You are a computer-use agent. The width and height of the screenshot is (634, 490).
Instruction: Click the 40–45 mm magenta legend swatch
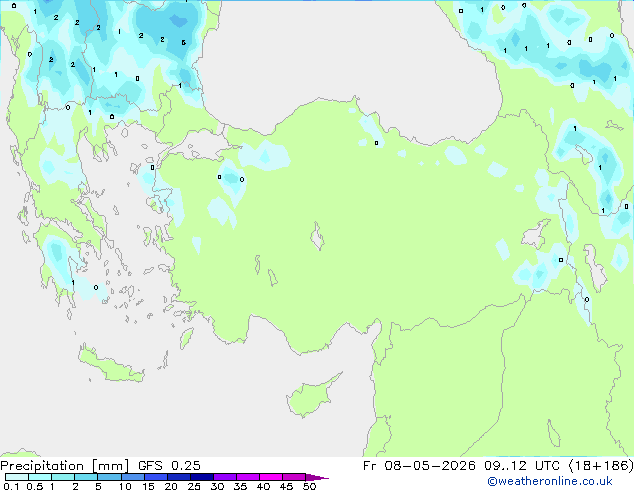click(x=271, y=477)
